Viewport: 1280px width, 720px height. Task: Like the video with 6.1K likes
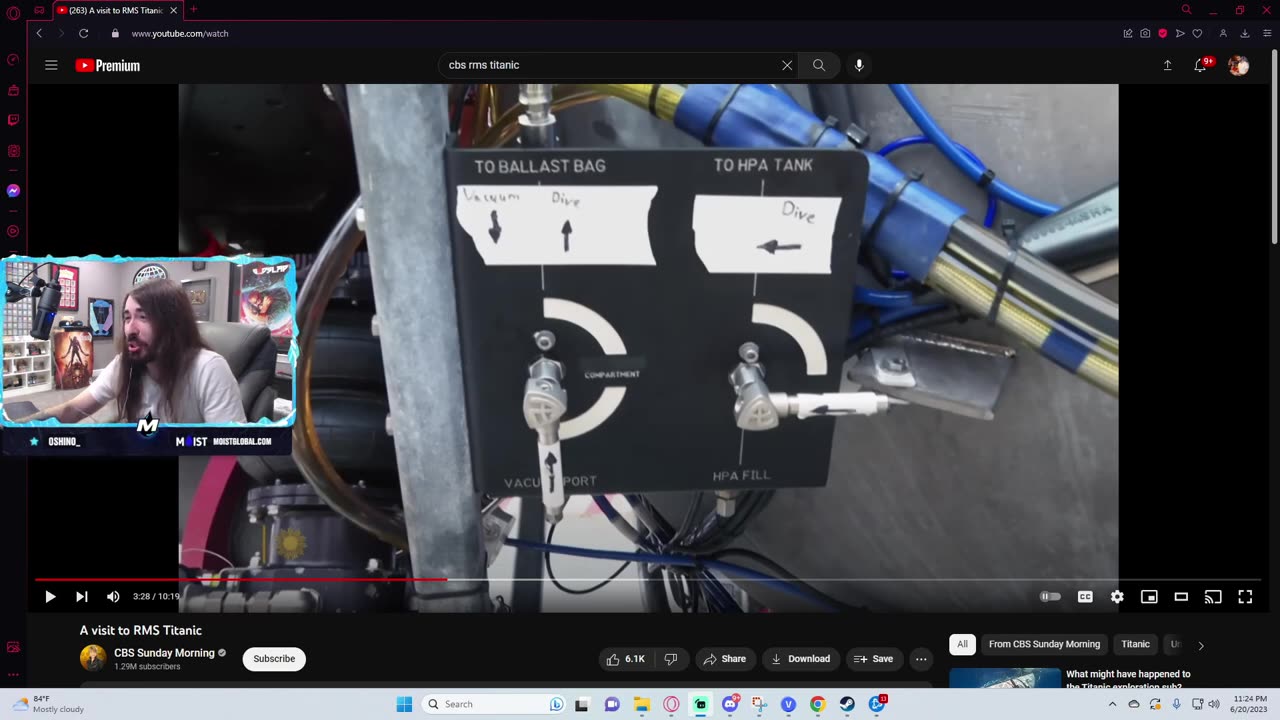625,659
